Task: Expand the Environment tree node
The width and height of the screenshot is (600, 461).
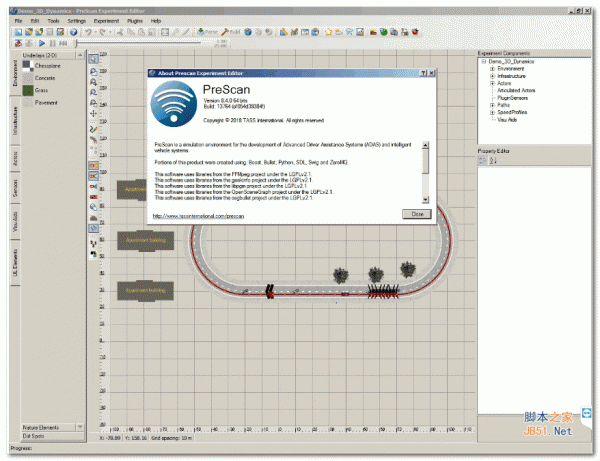Action: (x=490, y=68)
